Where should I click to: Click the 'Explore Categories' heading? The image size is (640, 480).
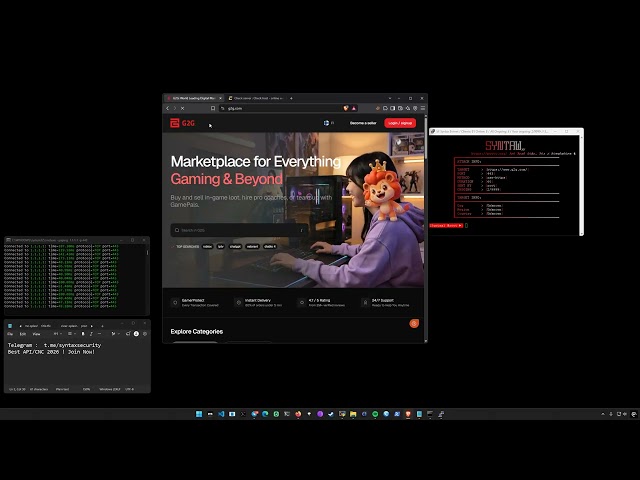coord(197,331)
